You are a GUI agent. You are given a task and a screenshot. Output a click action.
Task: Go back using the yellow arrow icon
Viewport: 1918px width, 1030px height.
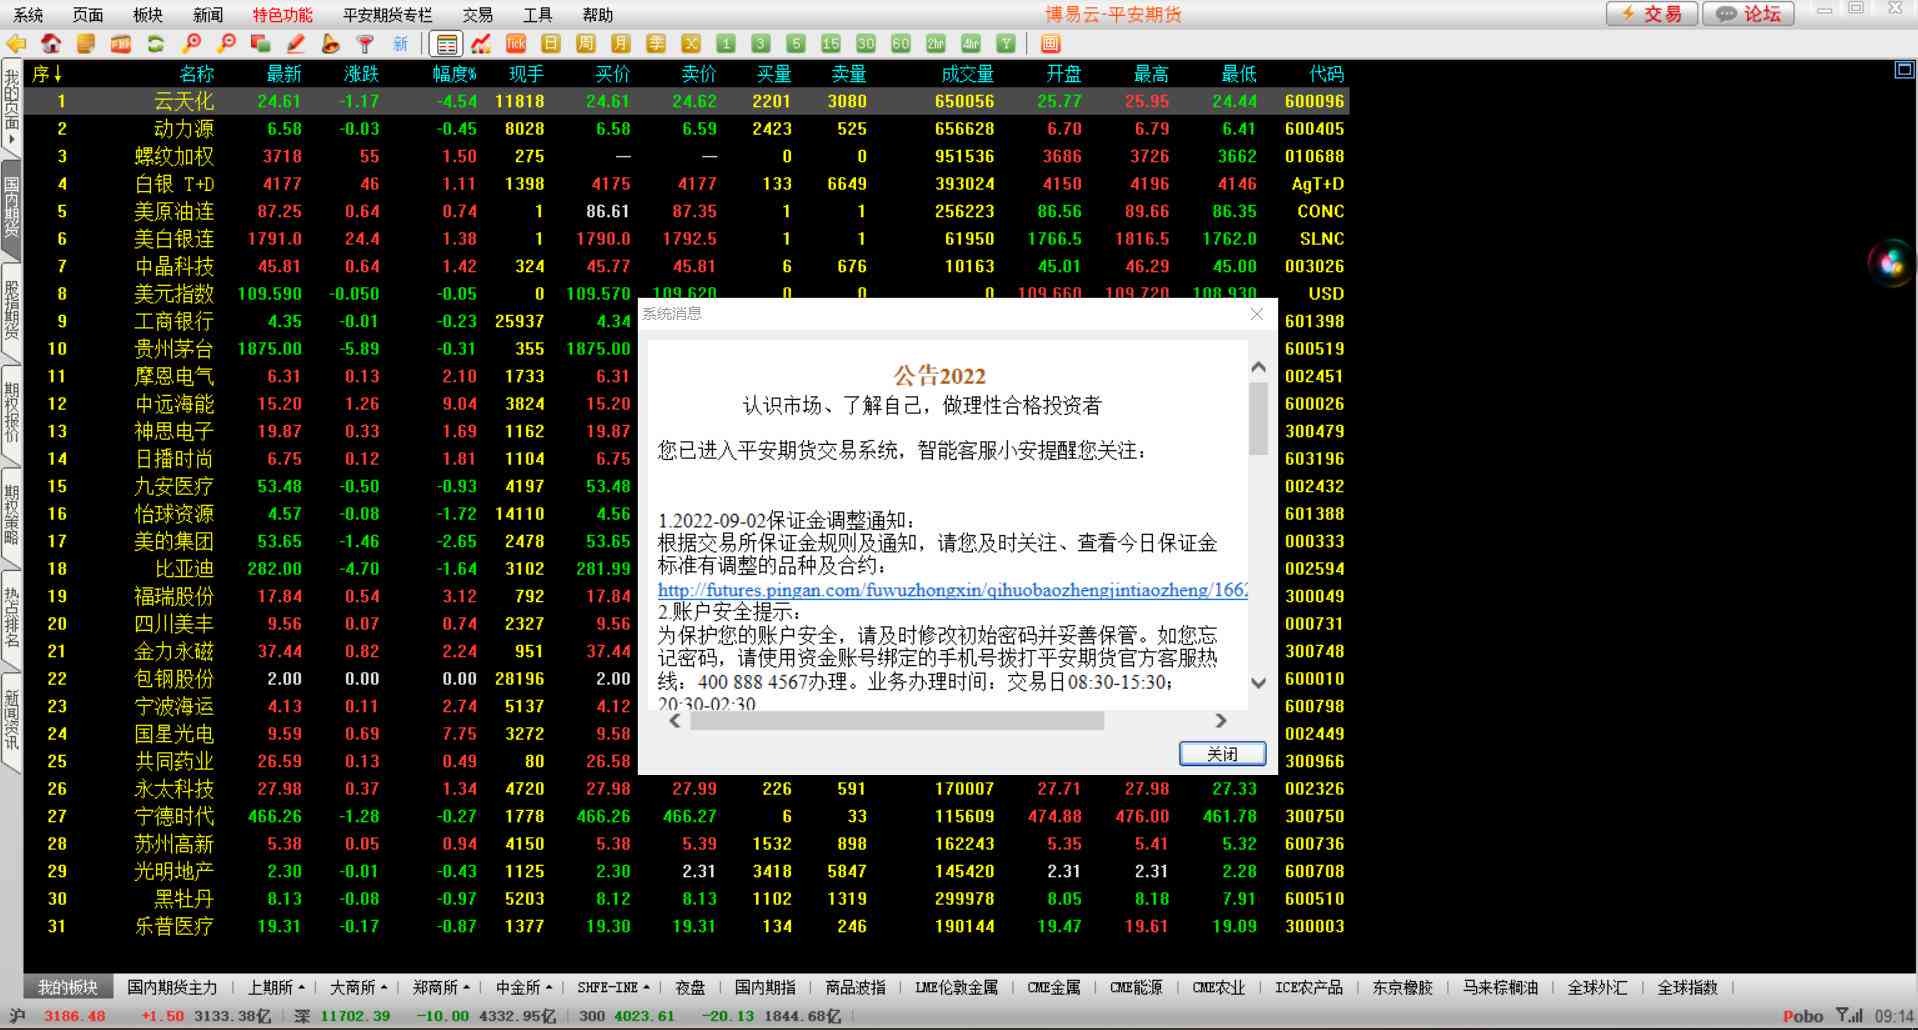[16, 44]
